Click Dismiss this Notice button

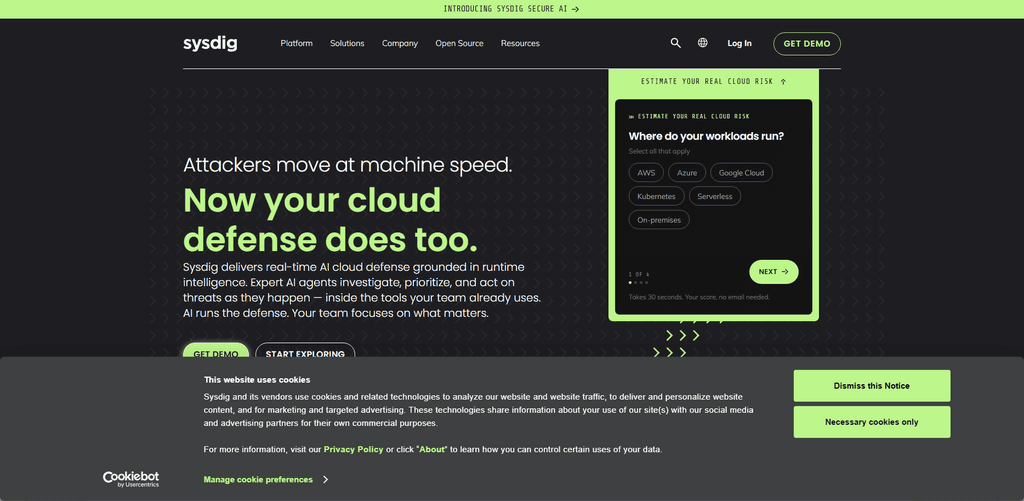click(872, 386)
